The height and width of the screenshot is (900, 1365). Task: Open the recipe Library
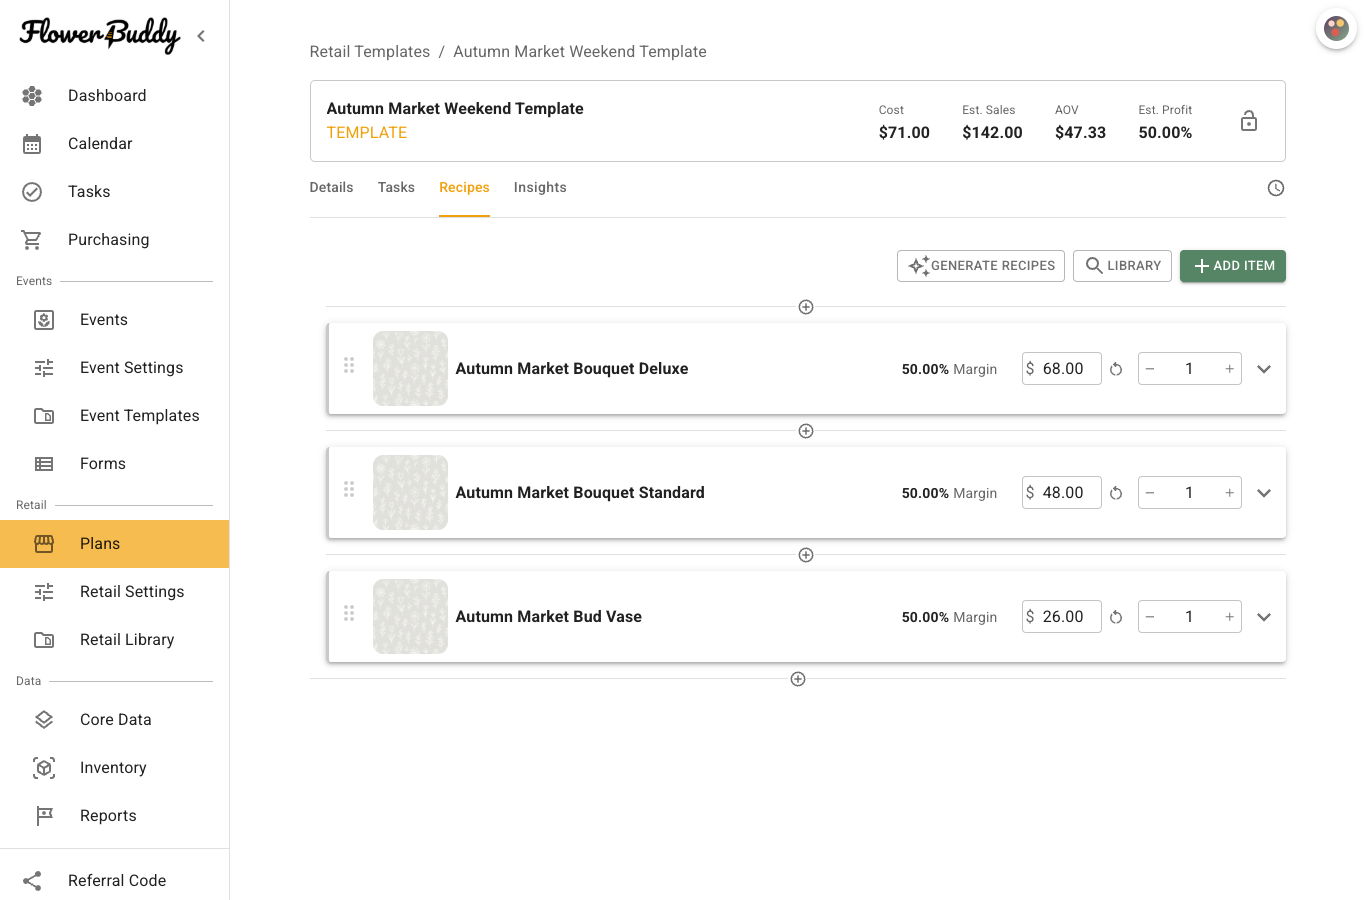1122,266
